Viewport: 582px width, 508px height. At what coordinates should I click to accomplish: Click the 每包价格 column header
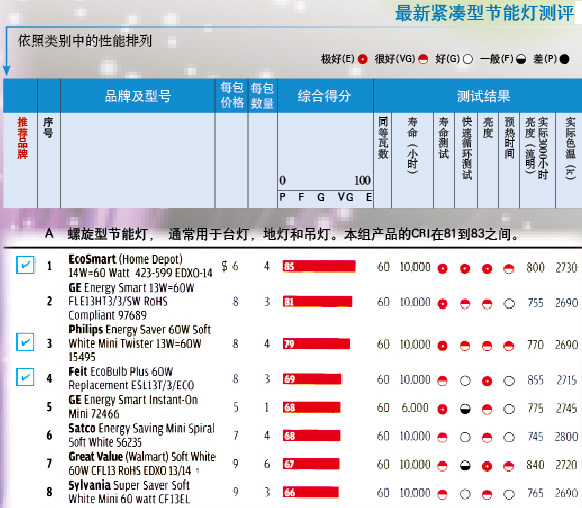coord(232,95)
